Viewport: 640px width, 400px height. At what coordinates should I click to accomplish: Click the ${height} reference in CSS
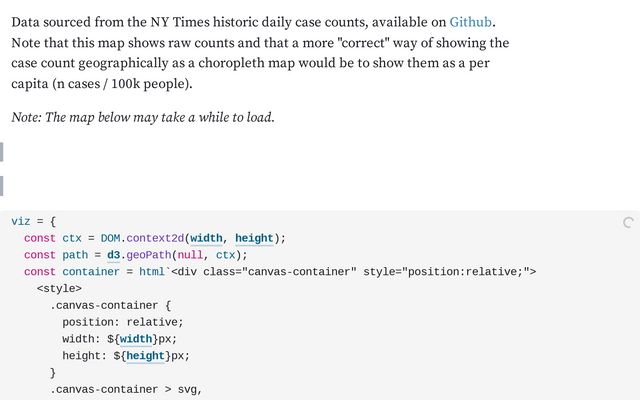point(146,356)
